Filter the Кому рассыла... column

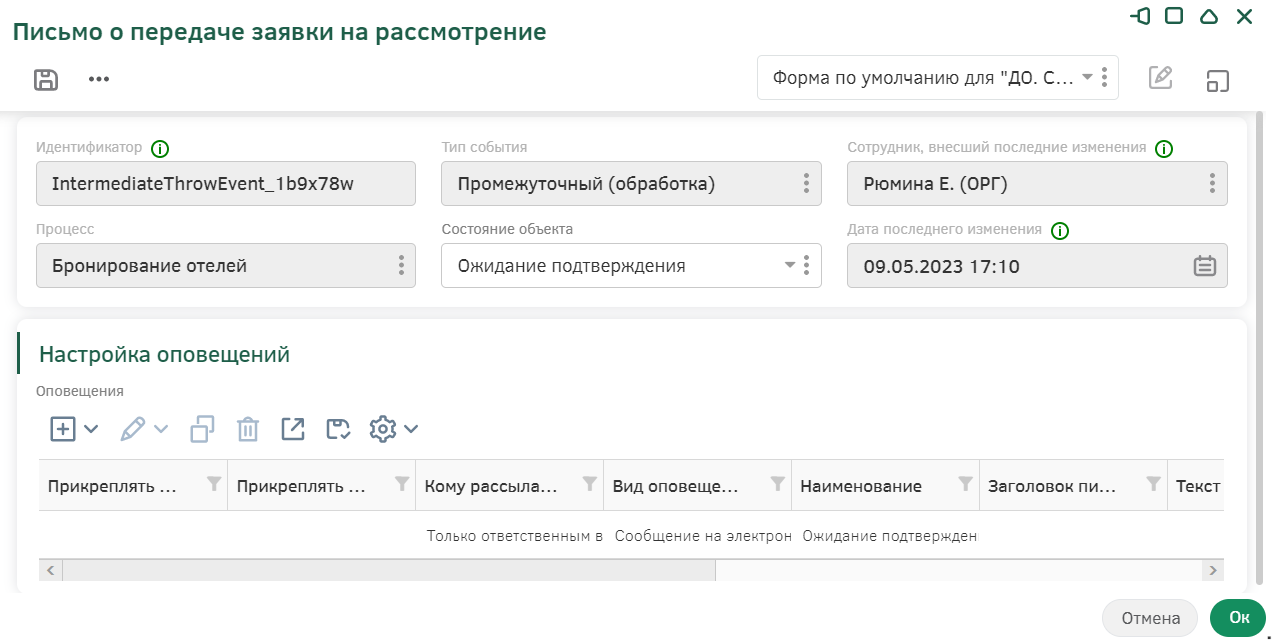pos(590,484)
